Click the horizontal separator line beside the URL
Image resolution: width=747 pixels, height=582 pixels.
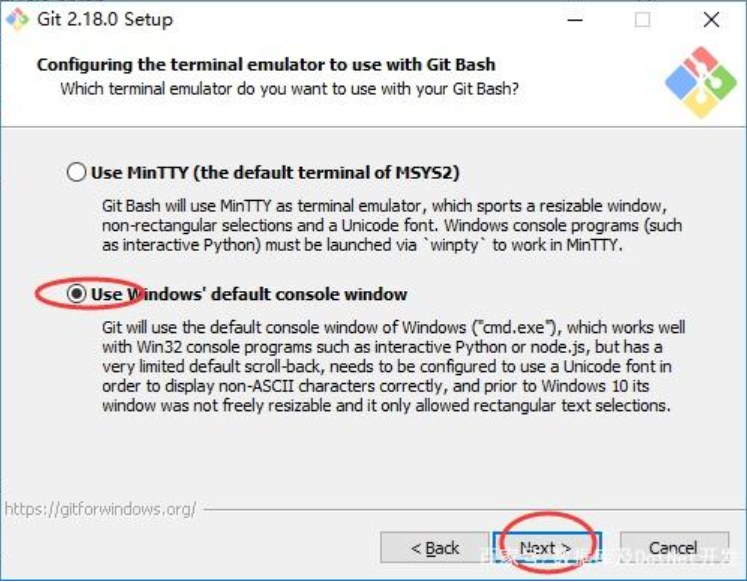473,510
